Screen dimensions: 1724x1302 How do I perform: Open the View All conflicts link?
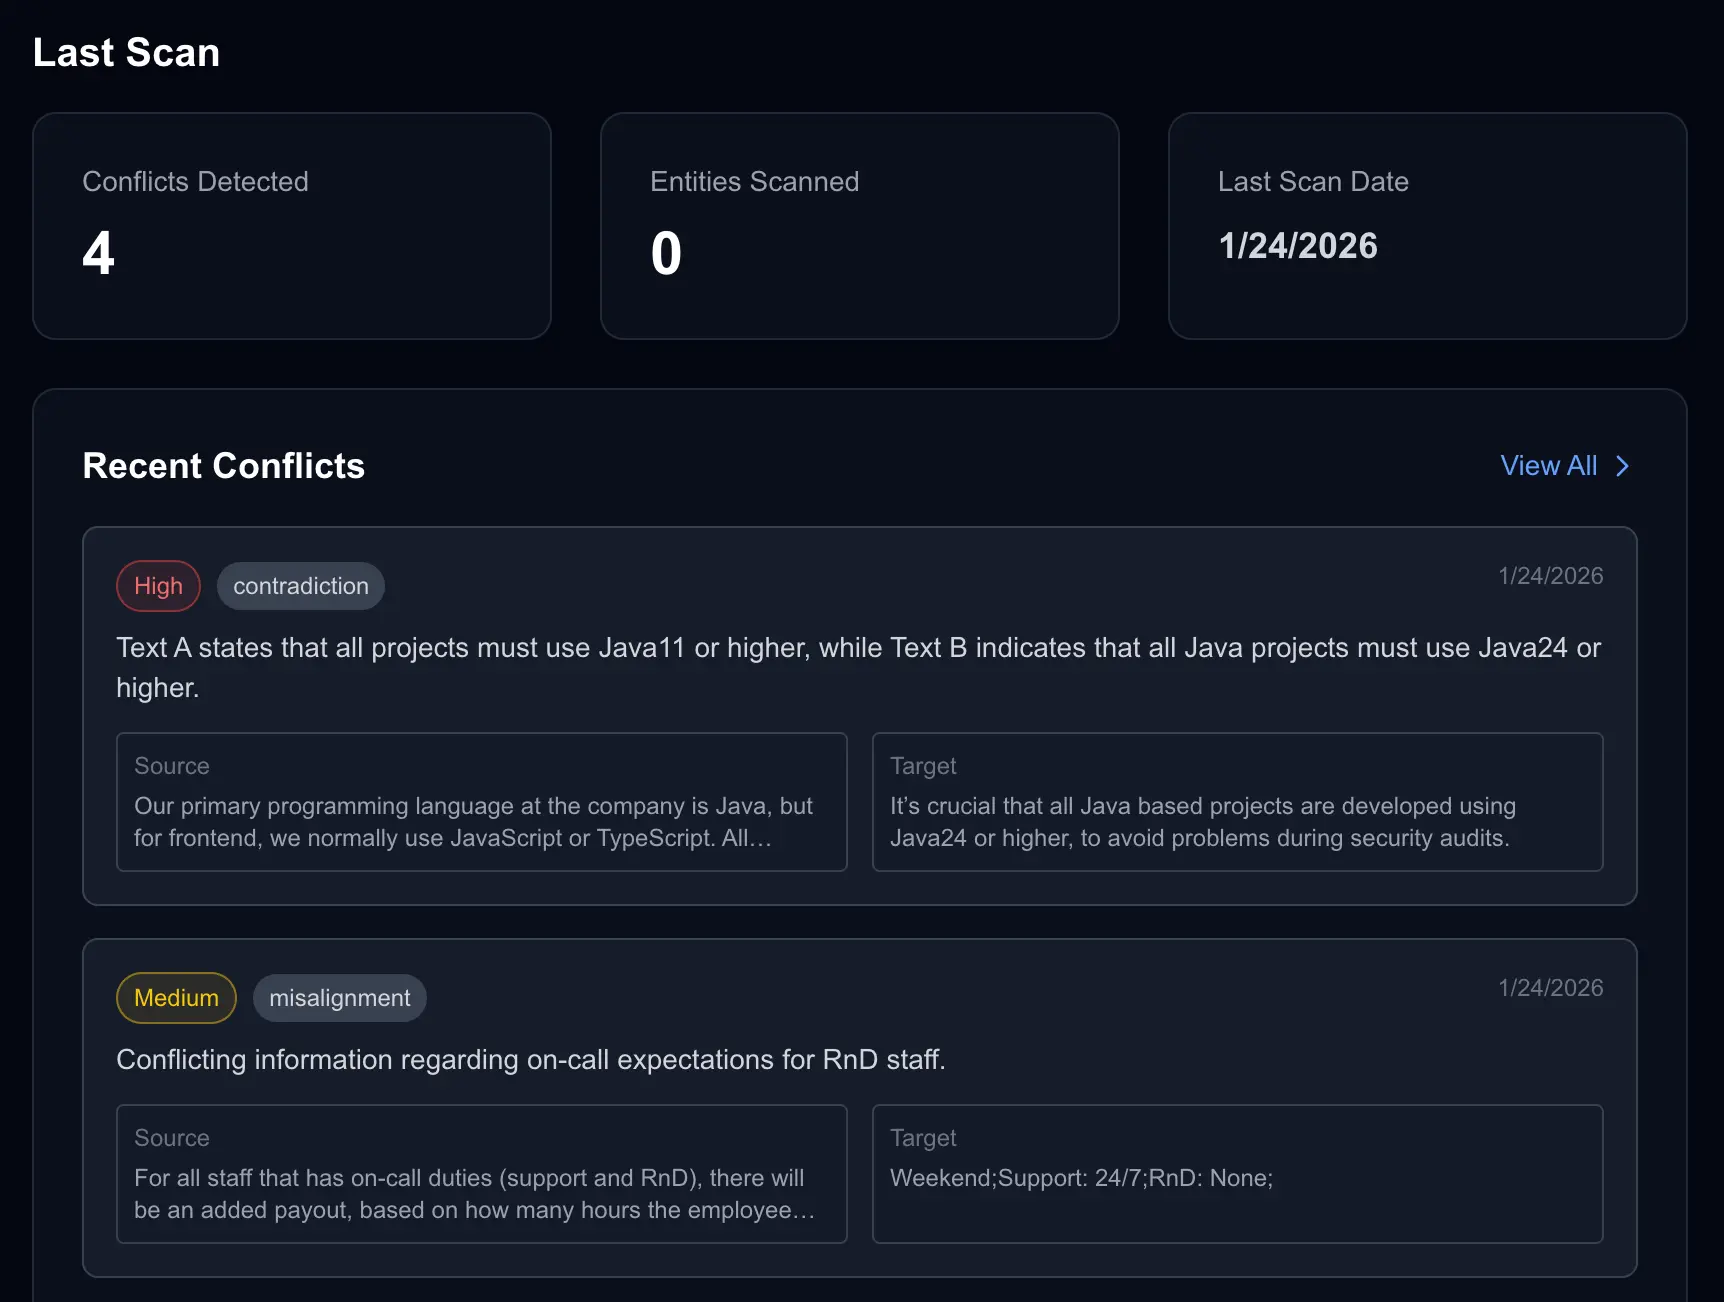1547,466
